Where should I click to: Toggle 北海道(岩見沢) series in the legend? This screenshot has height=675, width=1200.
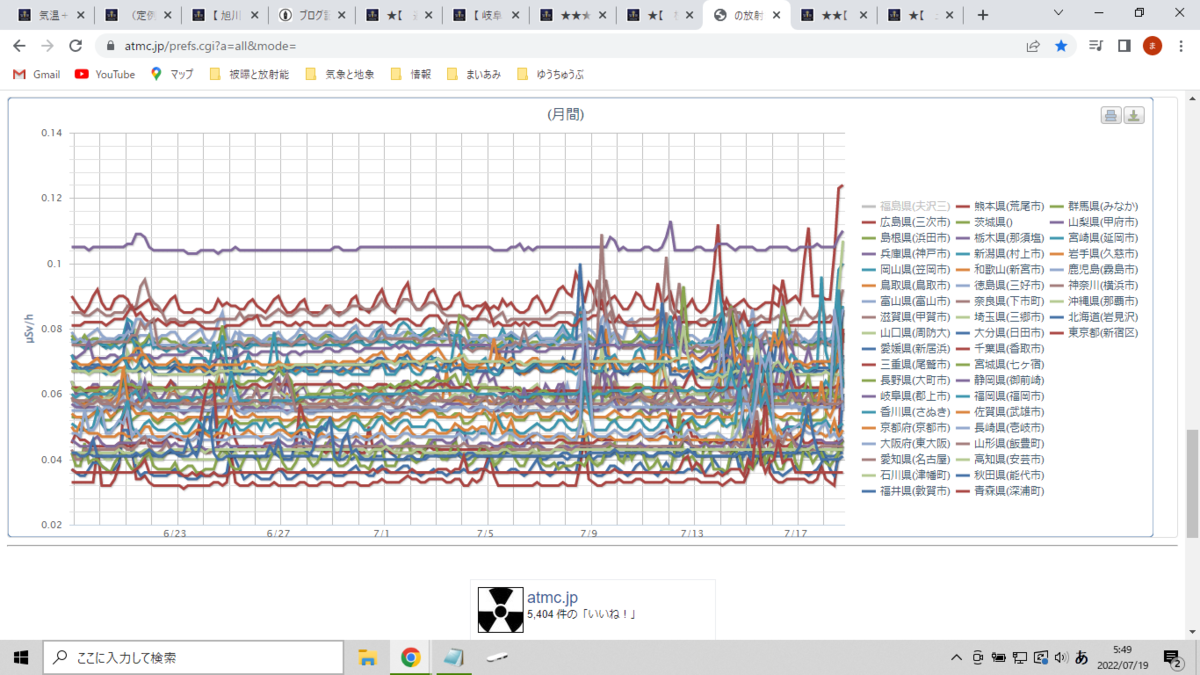[1094, 317]
